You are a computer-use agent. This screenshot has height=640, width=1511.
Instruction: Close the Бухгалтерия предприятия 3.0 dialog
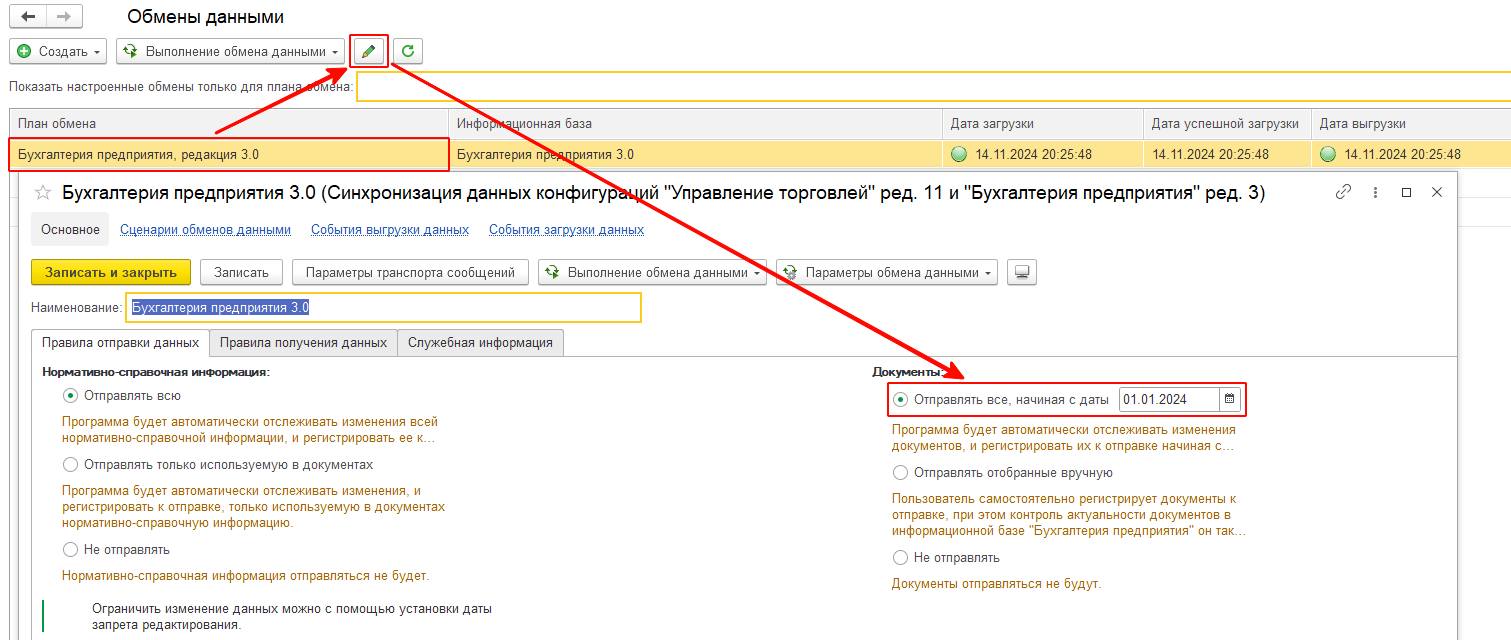(x=1437, y=192)
